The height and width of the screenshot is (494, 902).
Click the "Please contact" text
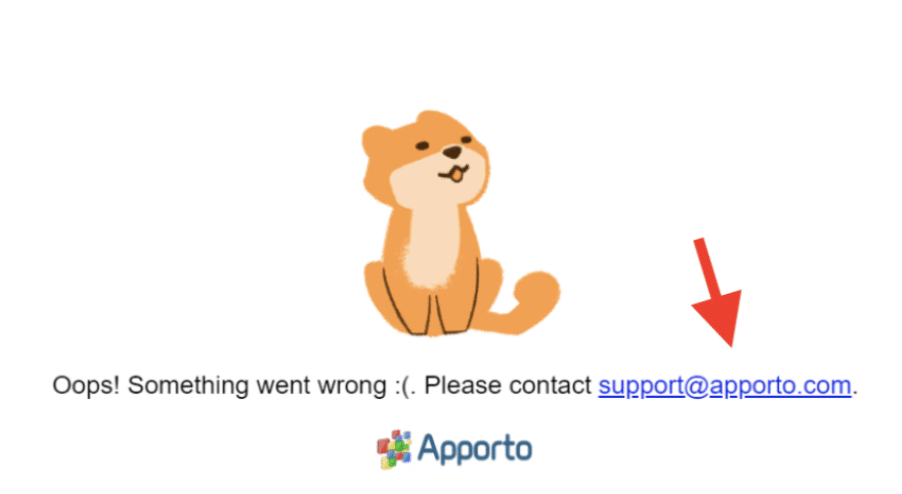coord(508,386)
